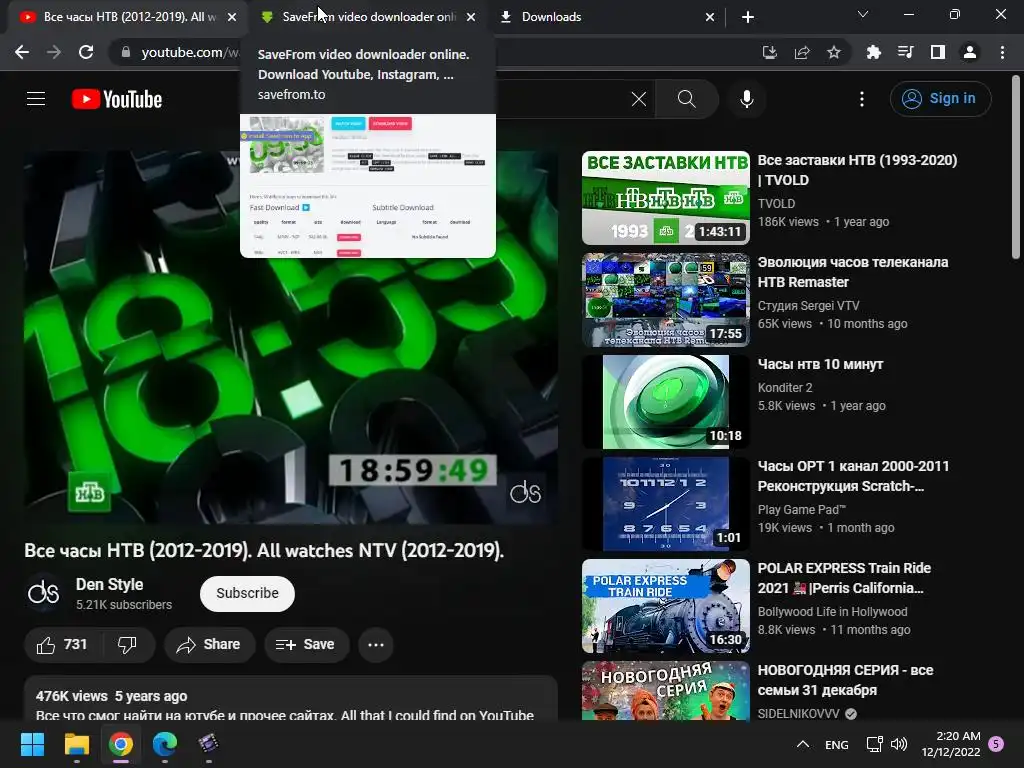Open the tab search chevron in title bar
The width and height of the screenshot is (1024, 768).
[x=863, y=14]
